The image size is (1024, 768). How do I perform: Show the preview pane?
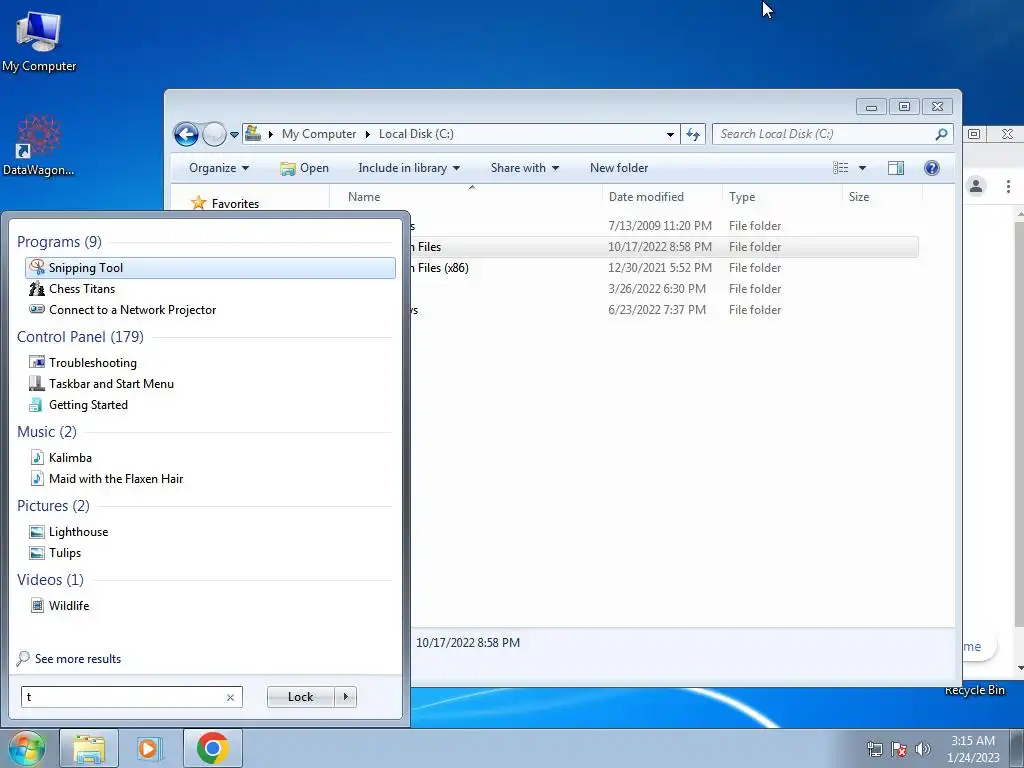pos(896,168)
